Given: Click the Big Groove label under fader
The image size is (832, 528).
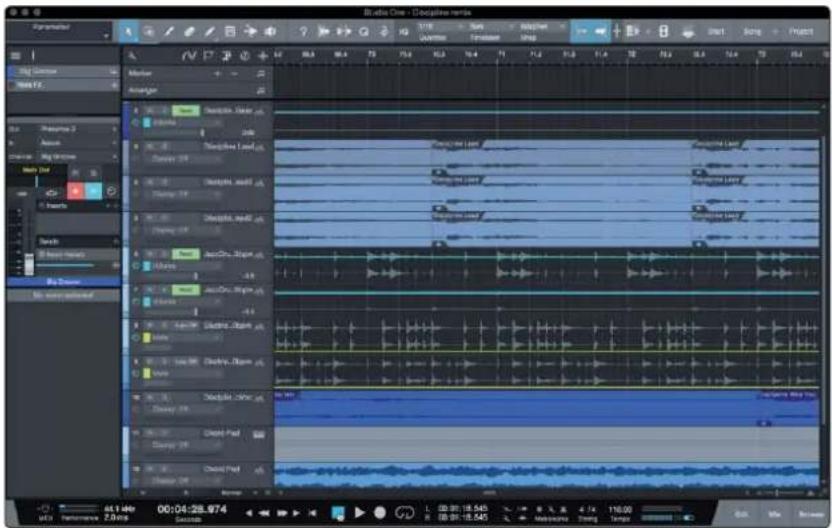Looking at the screenshot, I should tap(63, 282).
